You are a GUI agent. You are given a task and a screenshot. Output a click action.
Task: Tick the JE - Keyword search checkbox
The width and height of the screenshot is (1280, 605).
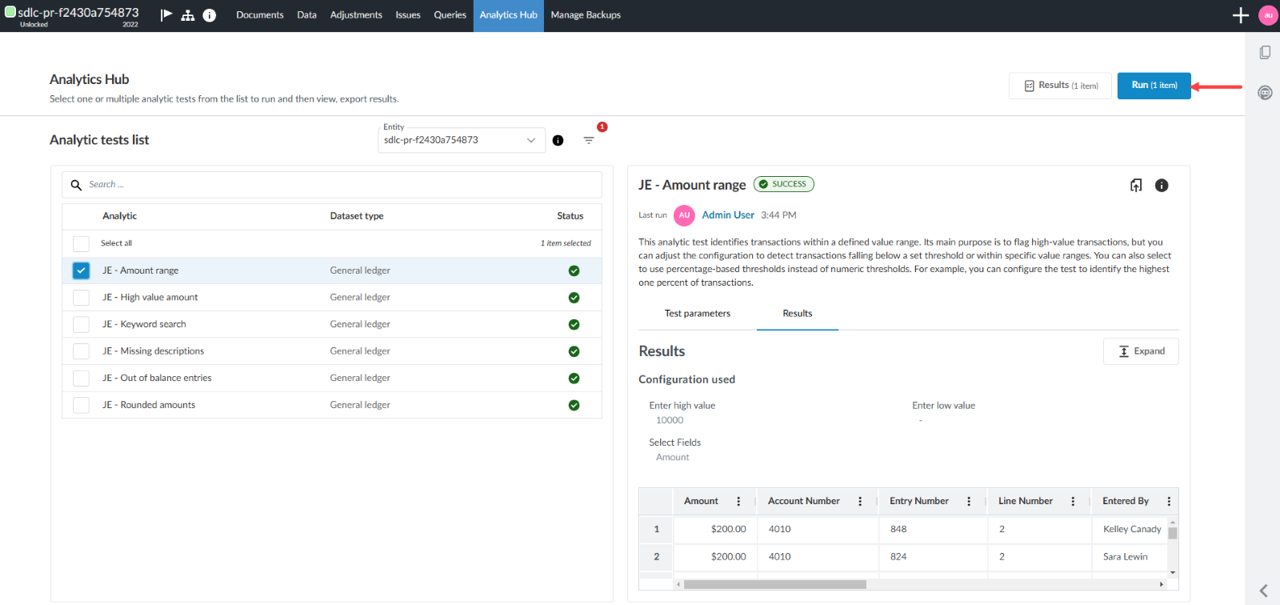pos(81,324)
